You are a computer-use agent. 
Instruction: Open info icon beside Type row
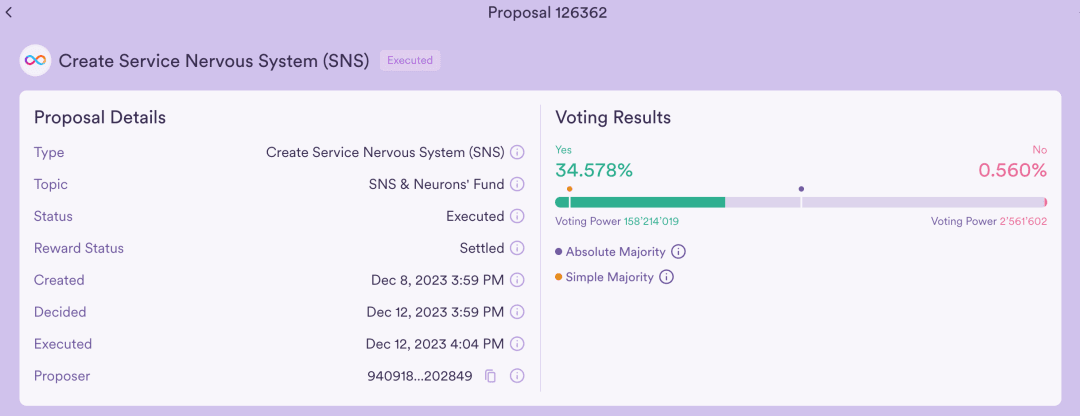pyautogui.click(x=517, y=152)
